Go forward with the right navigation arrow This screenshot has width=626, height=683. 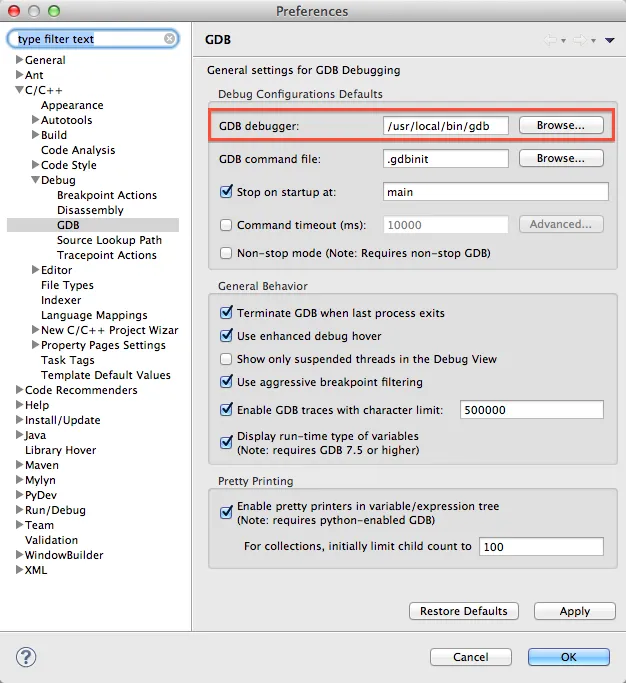tap(580, 40)
